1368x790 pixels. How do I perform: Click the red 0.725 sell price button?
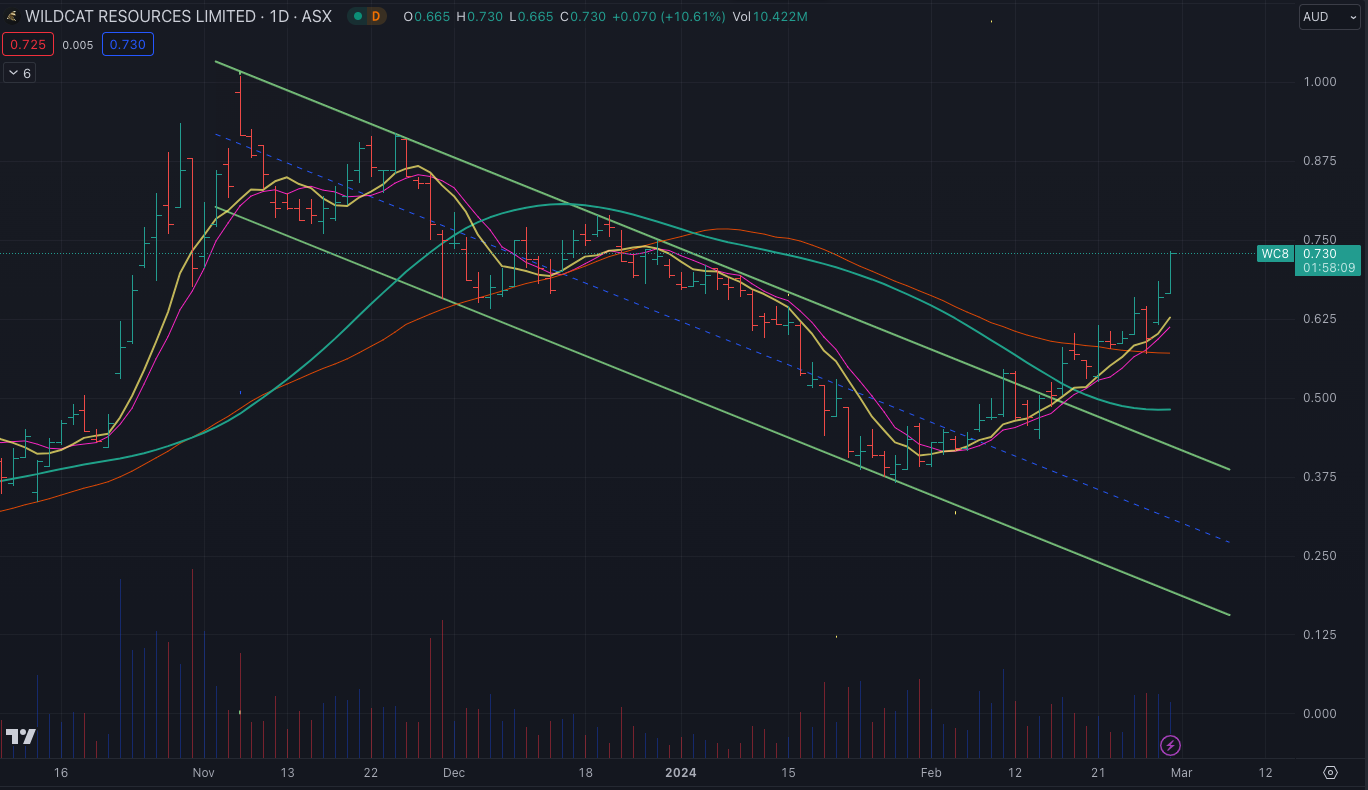pos(27,45)
